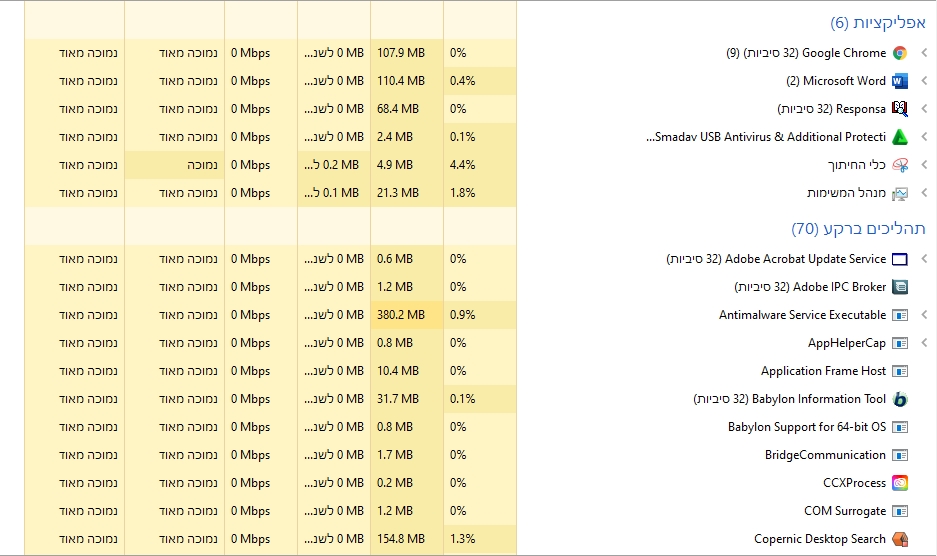Click the 110.4 MB memory value
This screenshot has height=556, width=937.
401,81
